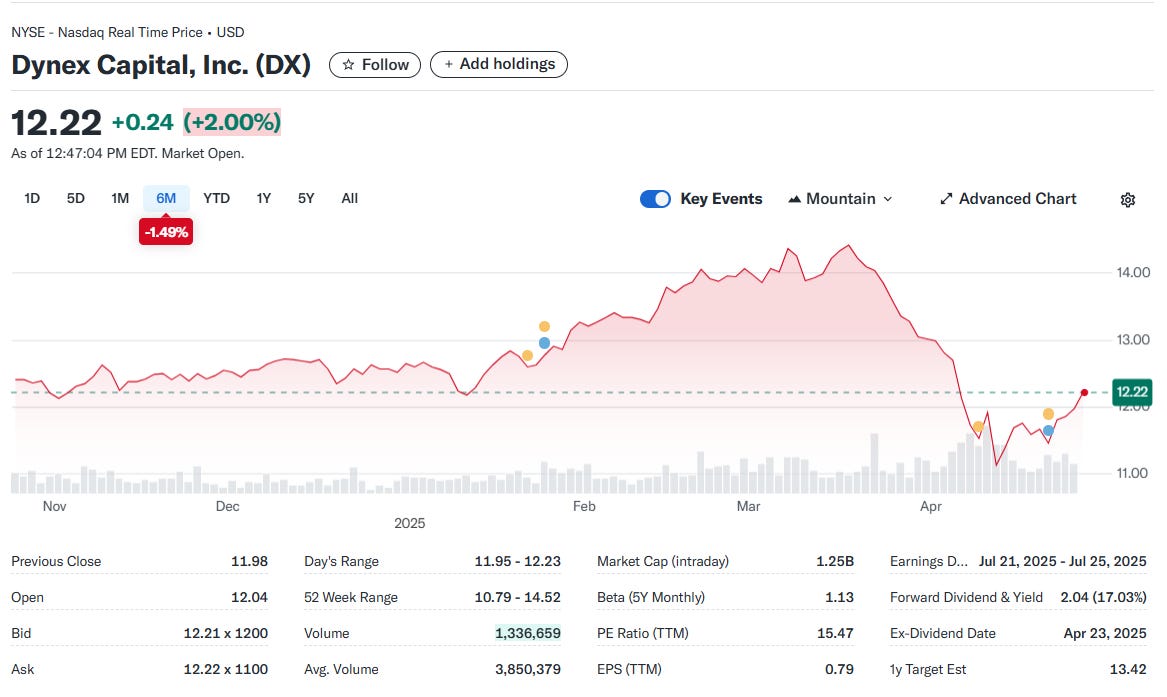Select the 1M time range tab
The height and width of the screenshot is (697, 1167).
click(120, 199)
